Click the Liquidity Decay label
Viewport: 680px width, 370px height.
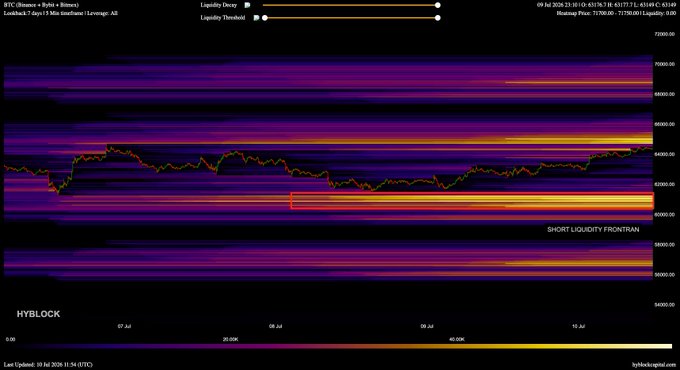[219, 5]
